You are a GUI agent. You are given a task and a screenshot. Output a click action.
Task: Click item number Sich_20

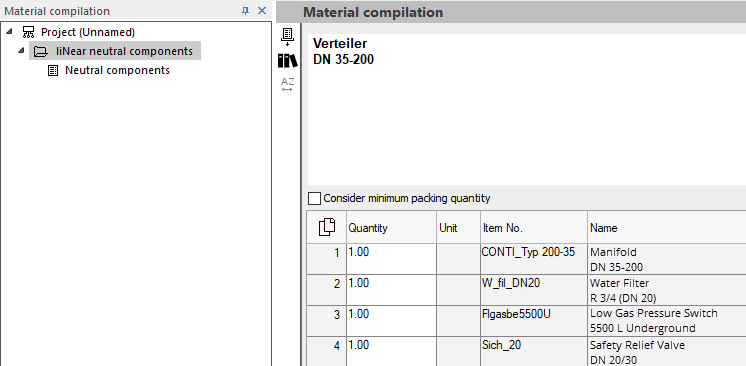click(x=534, y=351)
